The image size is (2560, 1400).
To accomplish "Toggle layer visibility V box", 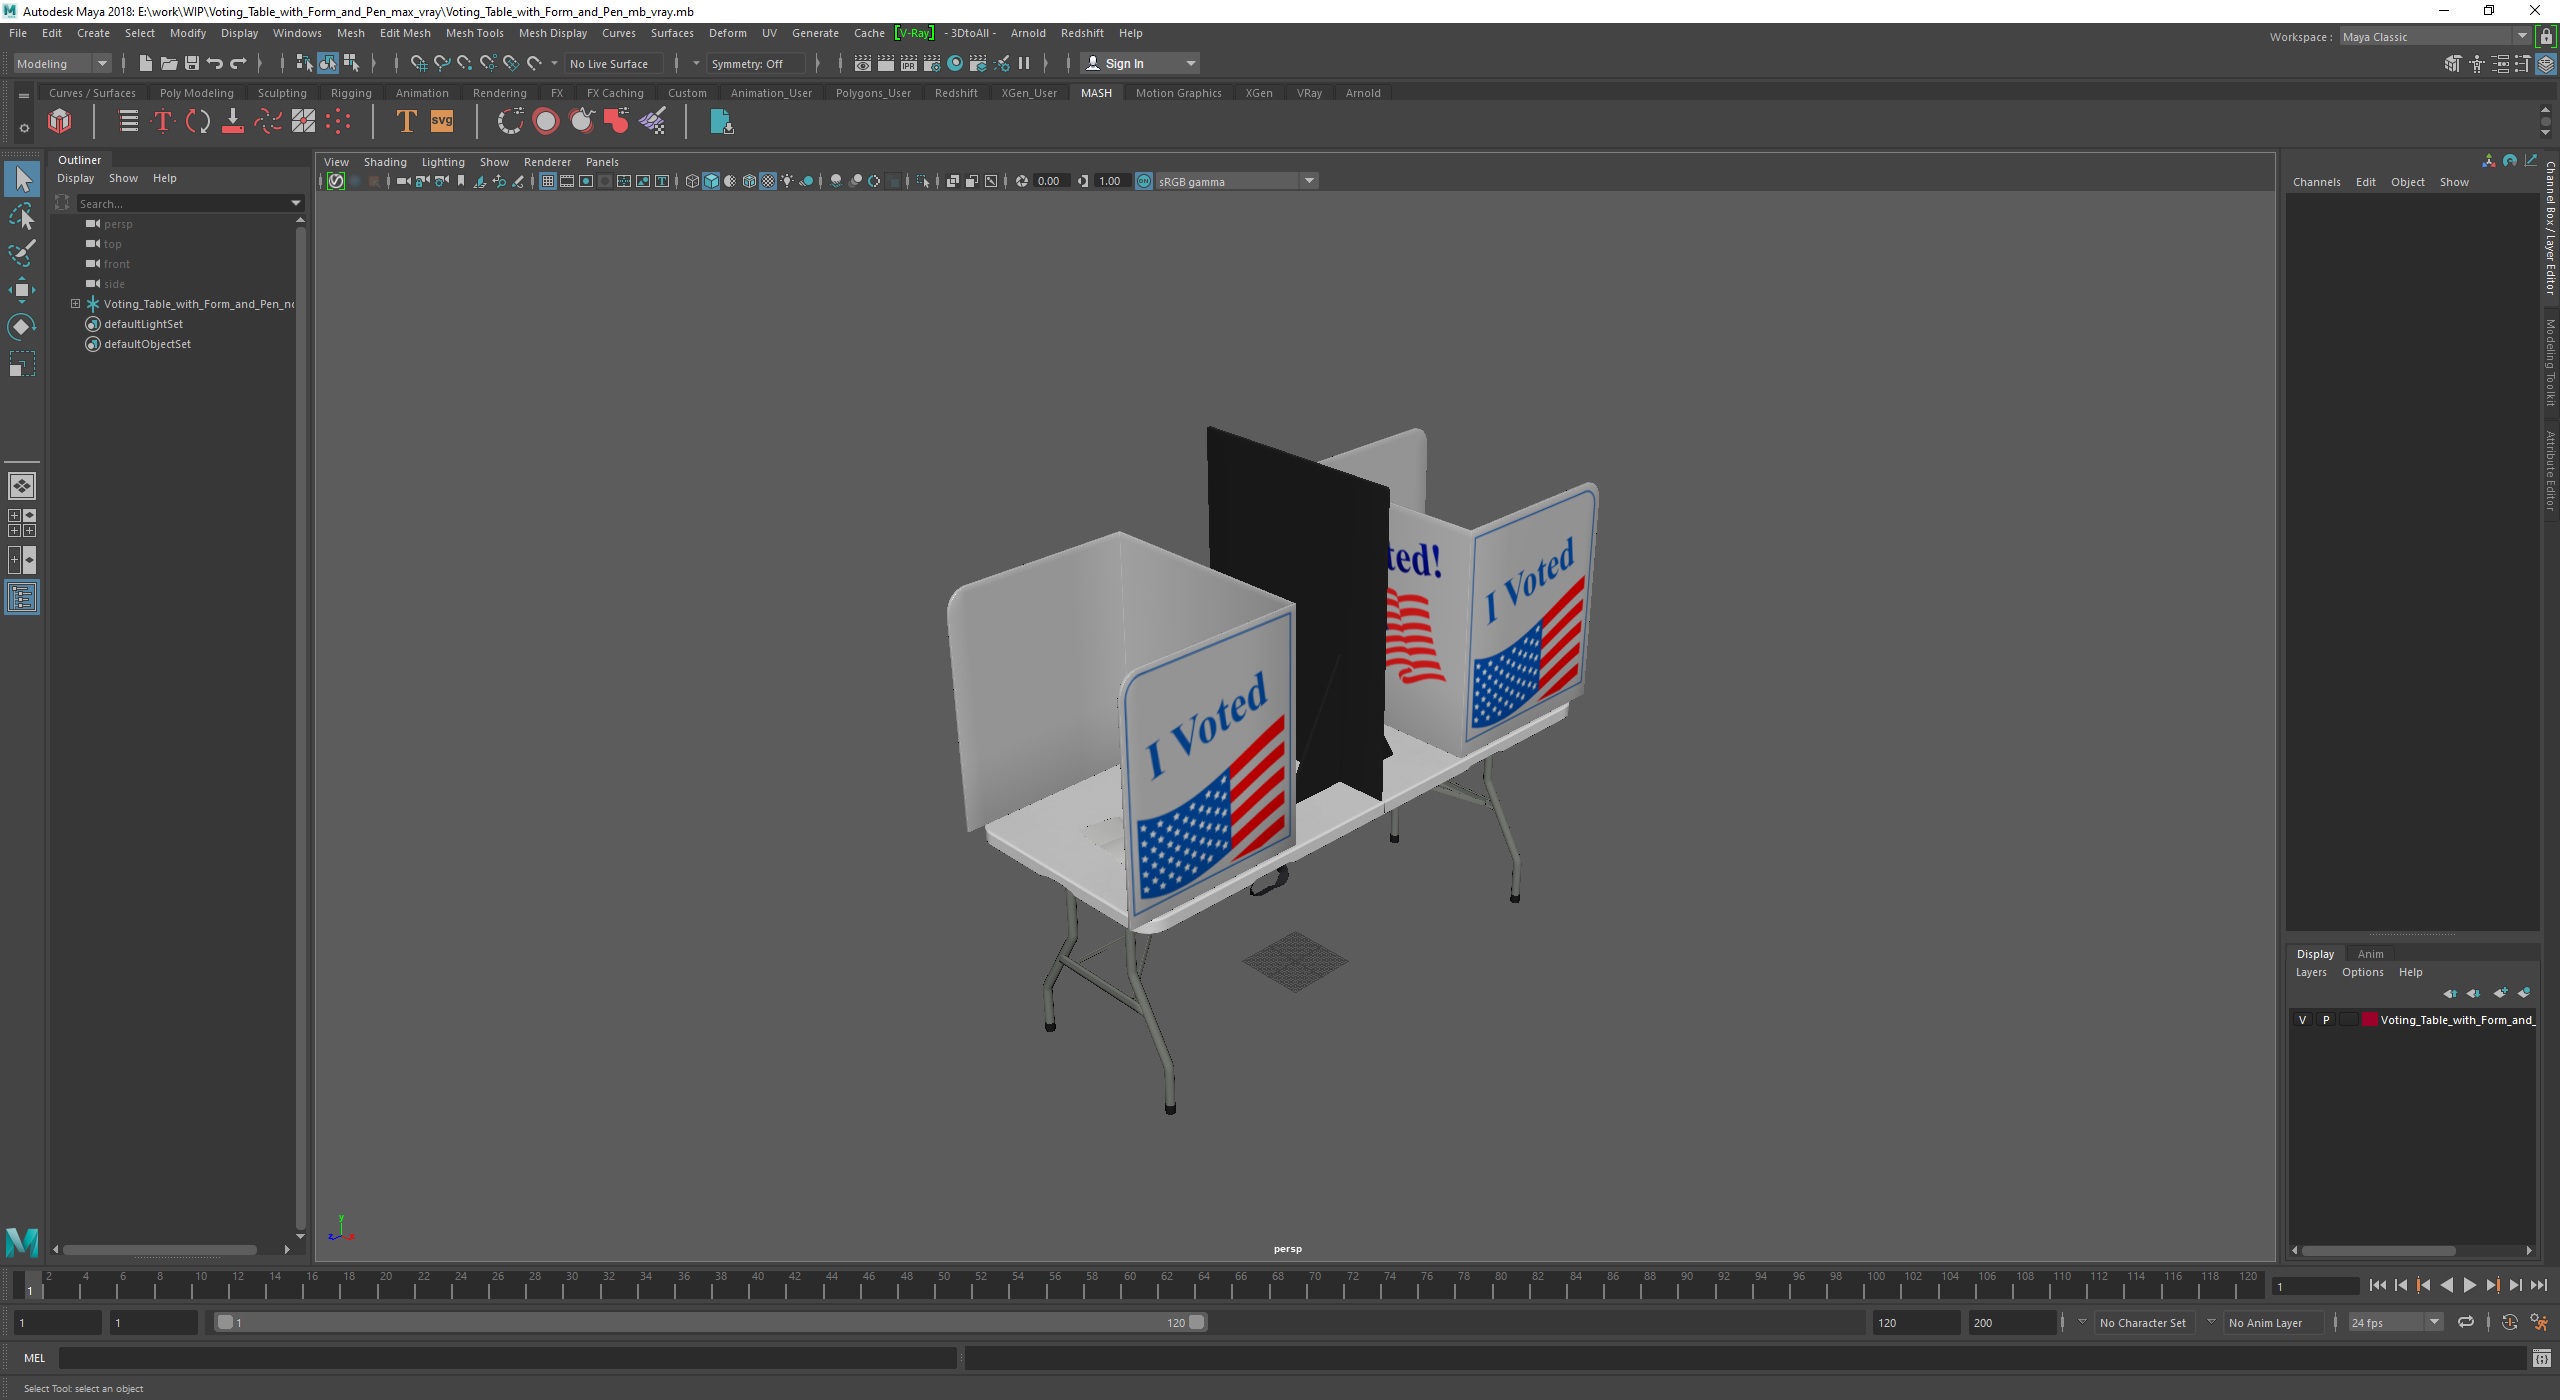I will point(2303,1020).
